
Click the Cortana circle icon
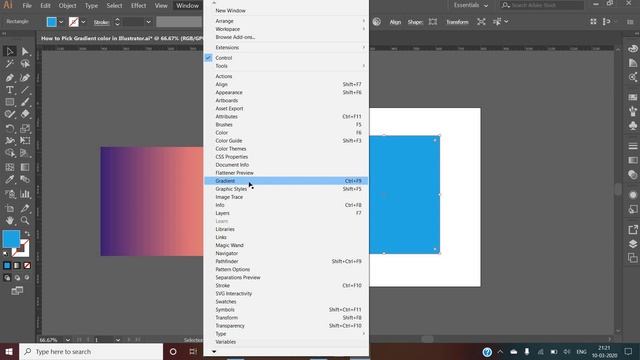(x=173, y=351)
